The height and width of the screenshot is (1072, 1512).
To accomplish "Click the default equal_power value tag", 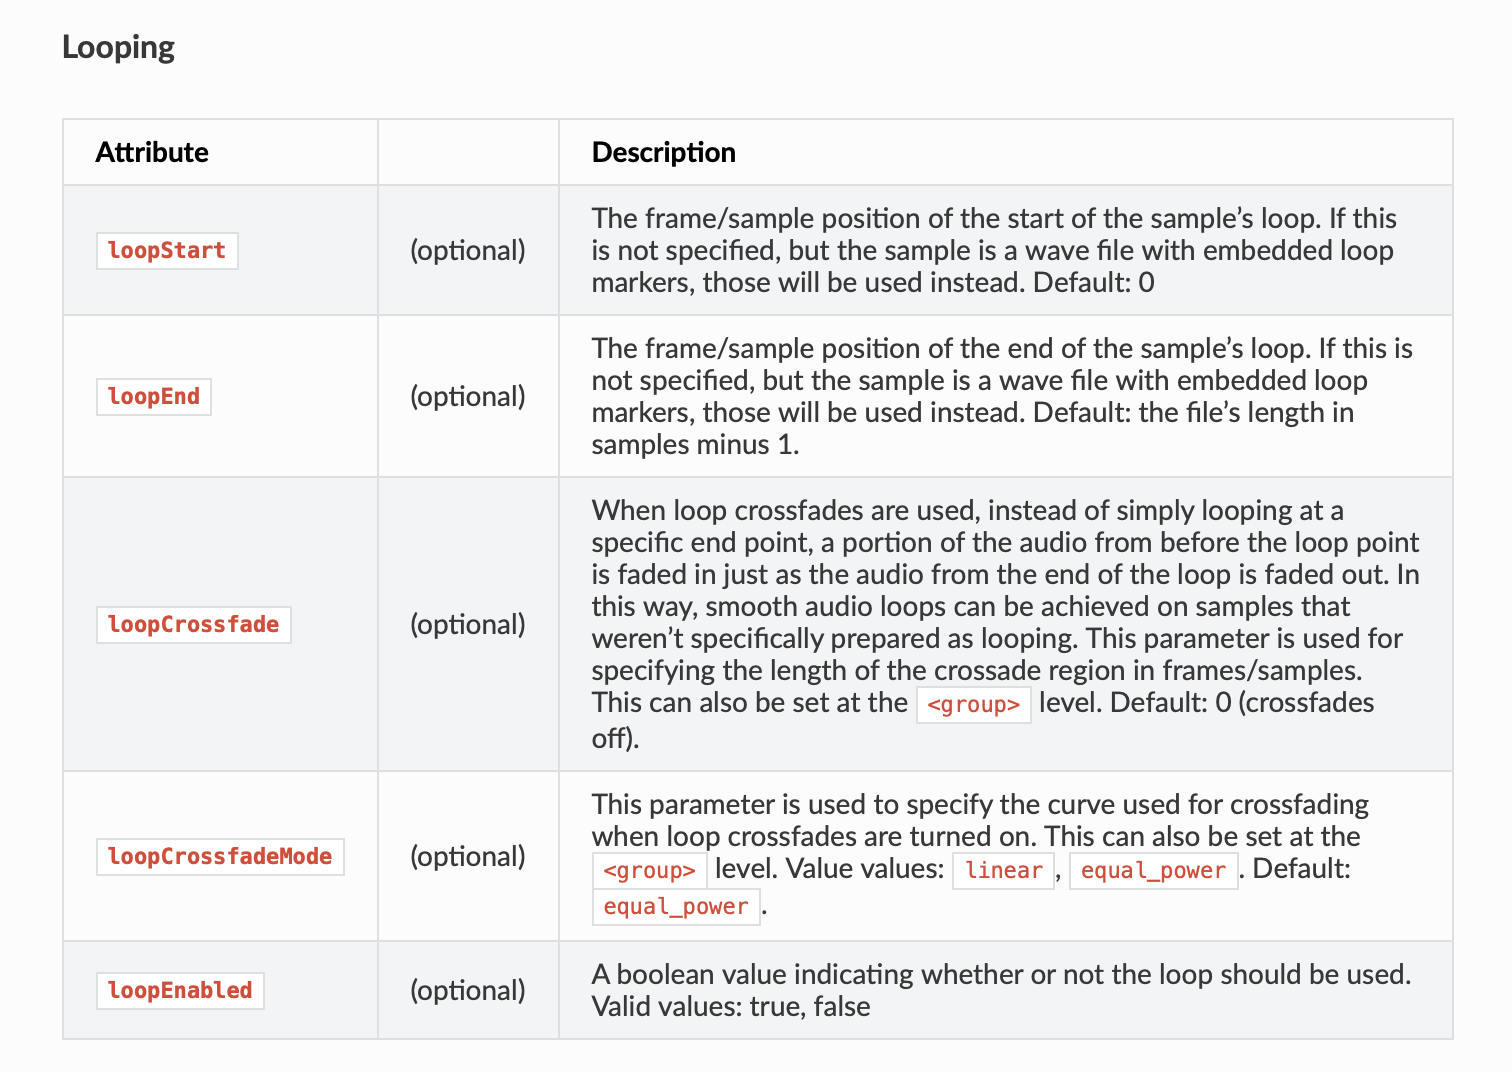I will tap(676, 906).
